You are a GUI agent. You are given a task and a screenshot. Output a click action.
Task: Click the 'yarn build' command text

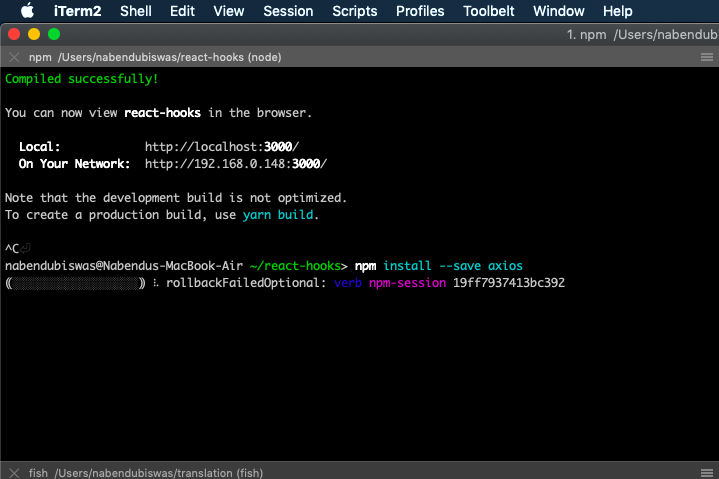pyautogui.click(x=278, y=215)
